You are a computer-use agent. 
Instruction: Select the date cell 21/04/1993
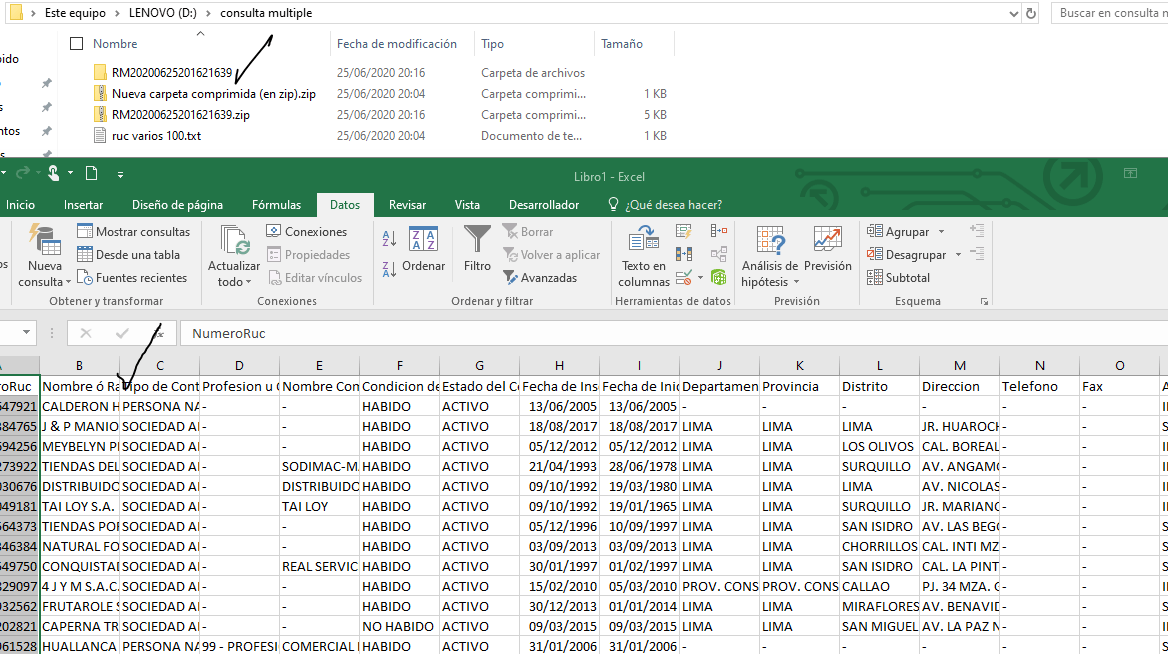tap(559, 466)
